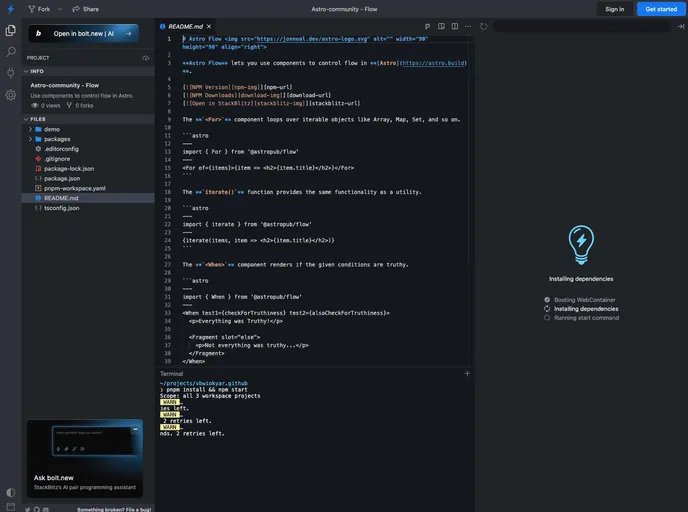Click the project title 'Astro-community - Flow' in sidebar
Screen dimensions: 688x512
pos(64,85)
